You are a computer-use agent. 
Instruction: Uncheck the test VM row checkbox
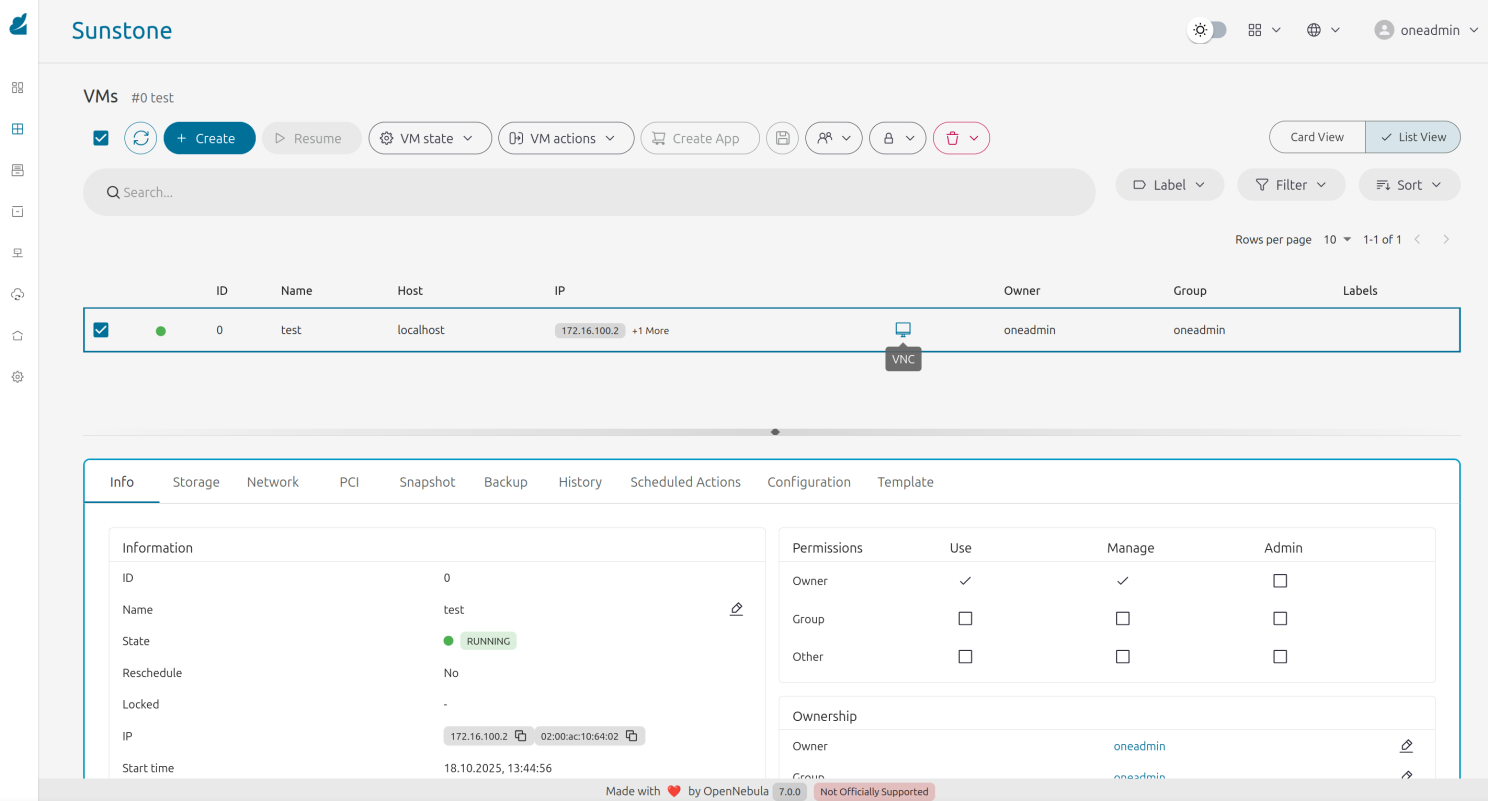click(101, 330)
